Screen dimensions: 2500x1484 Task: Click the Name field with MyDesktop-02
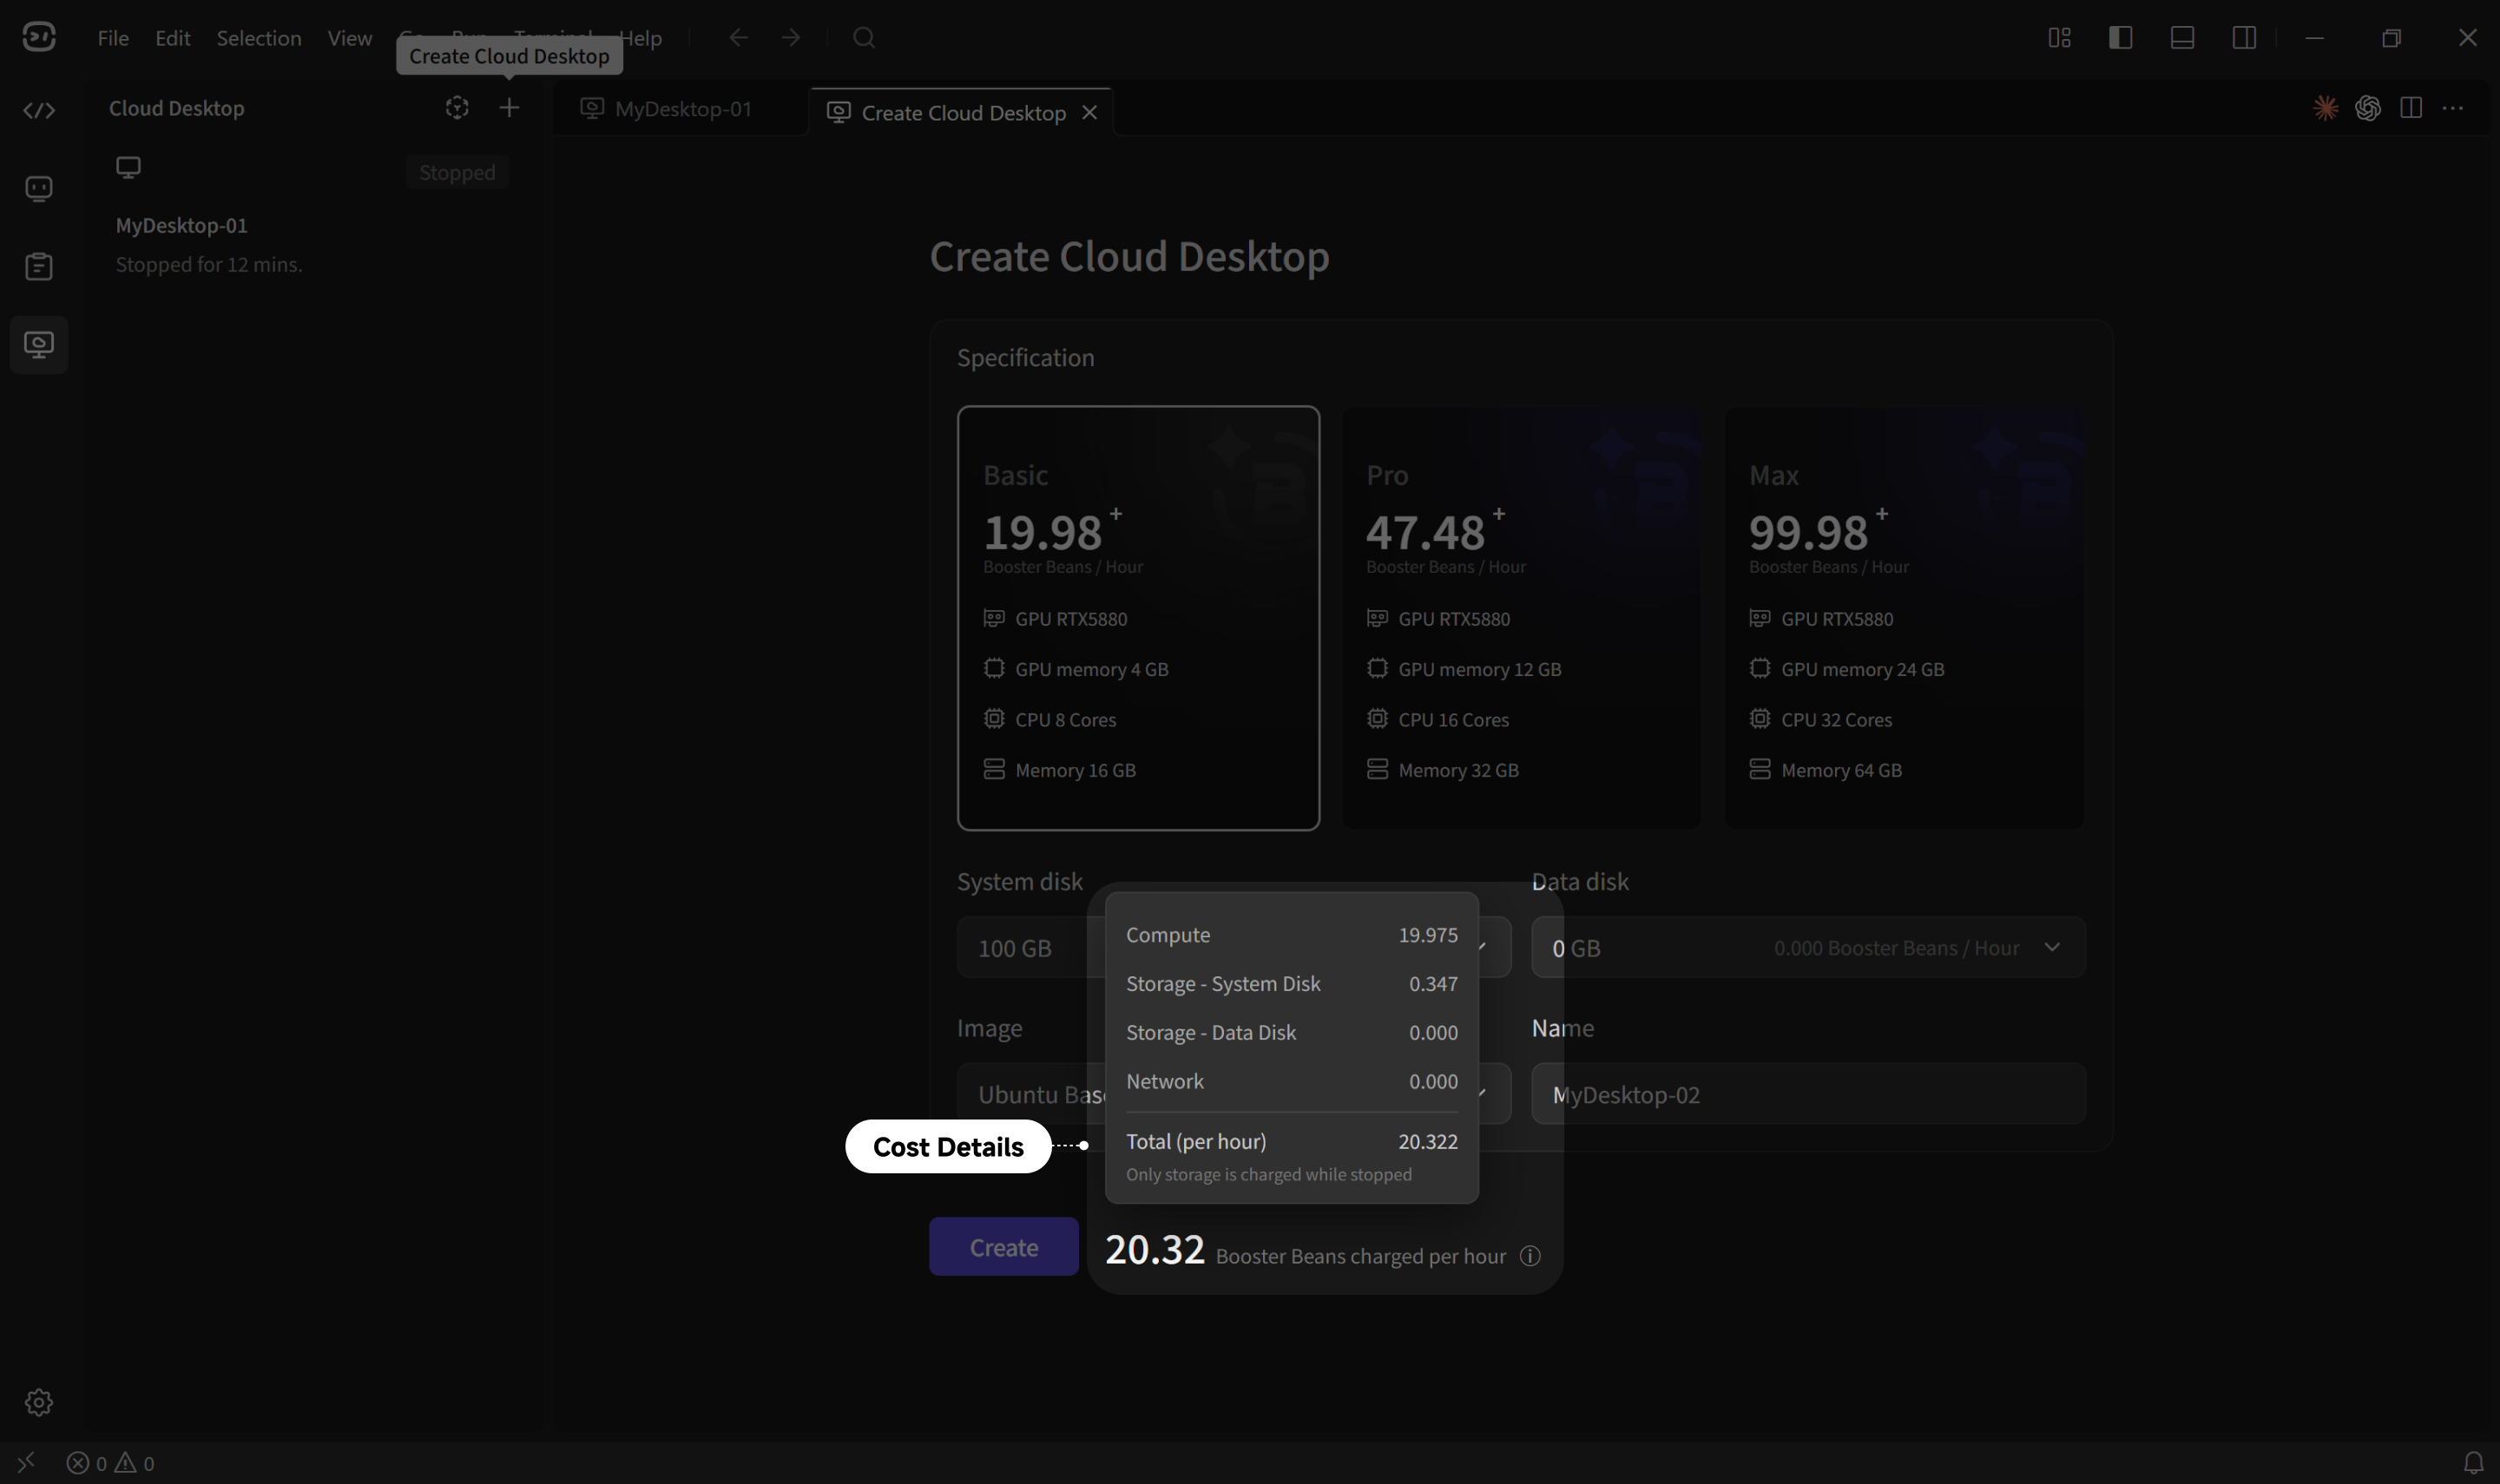(x=1808, y=1094)
